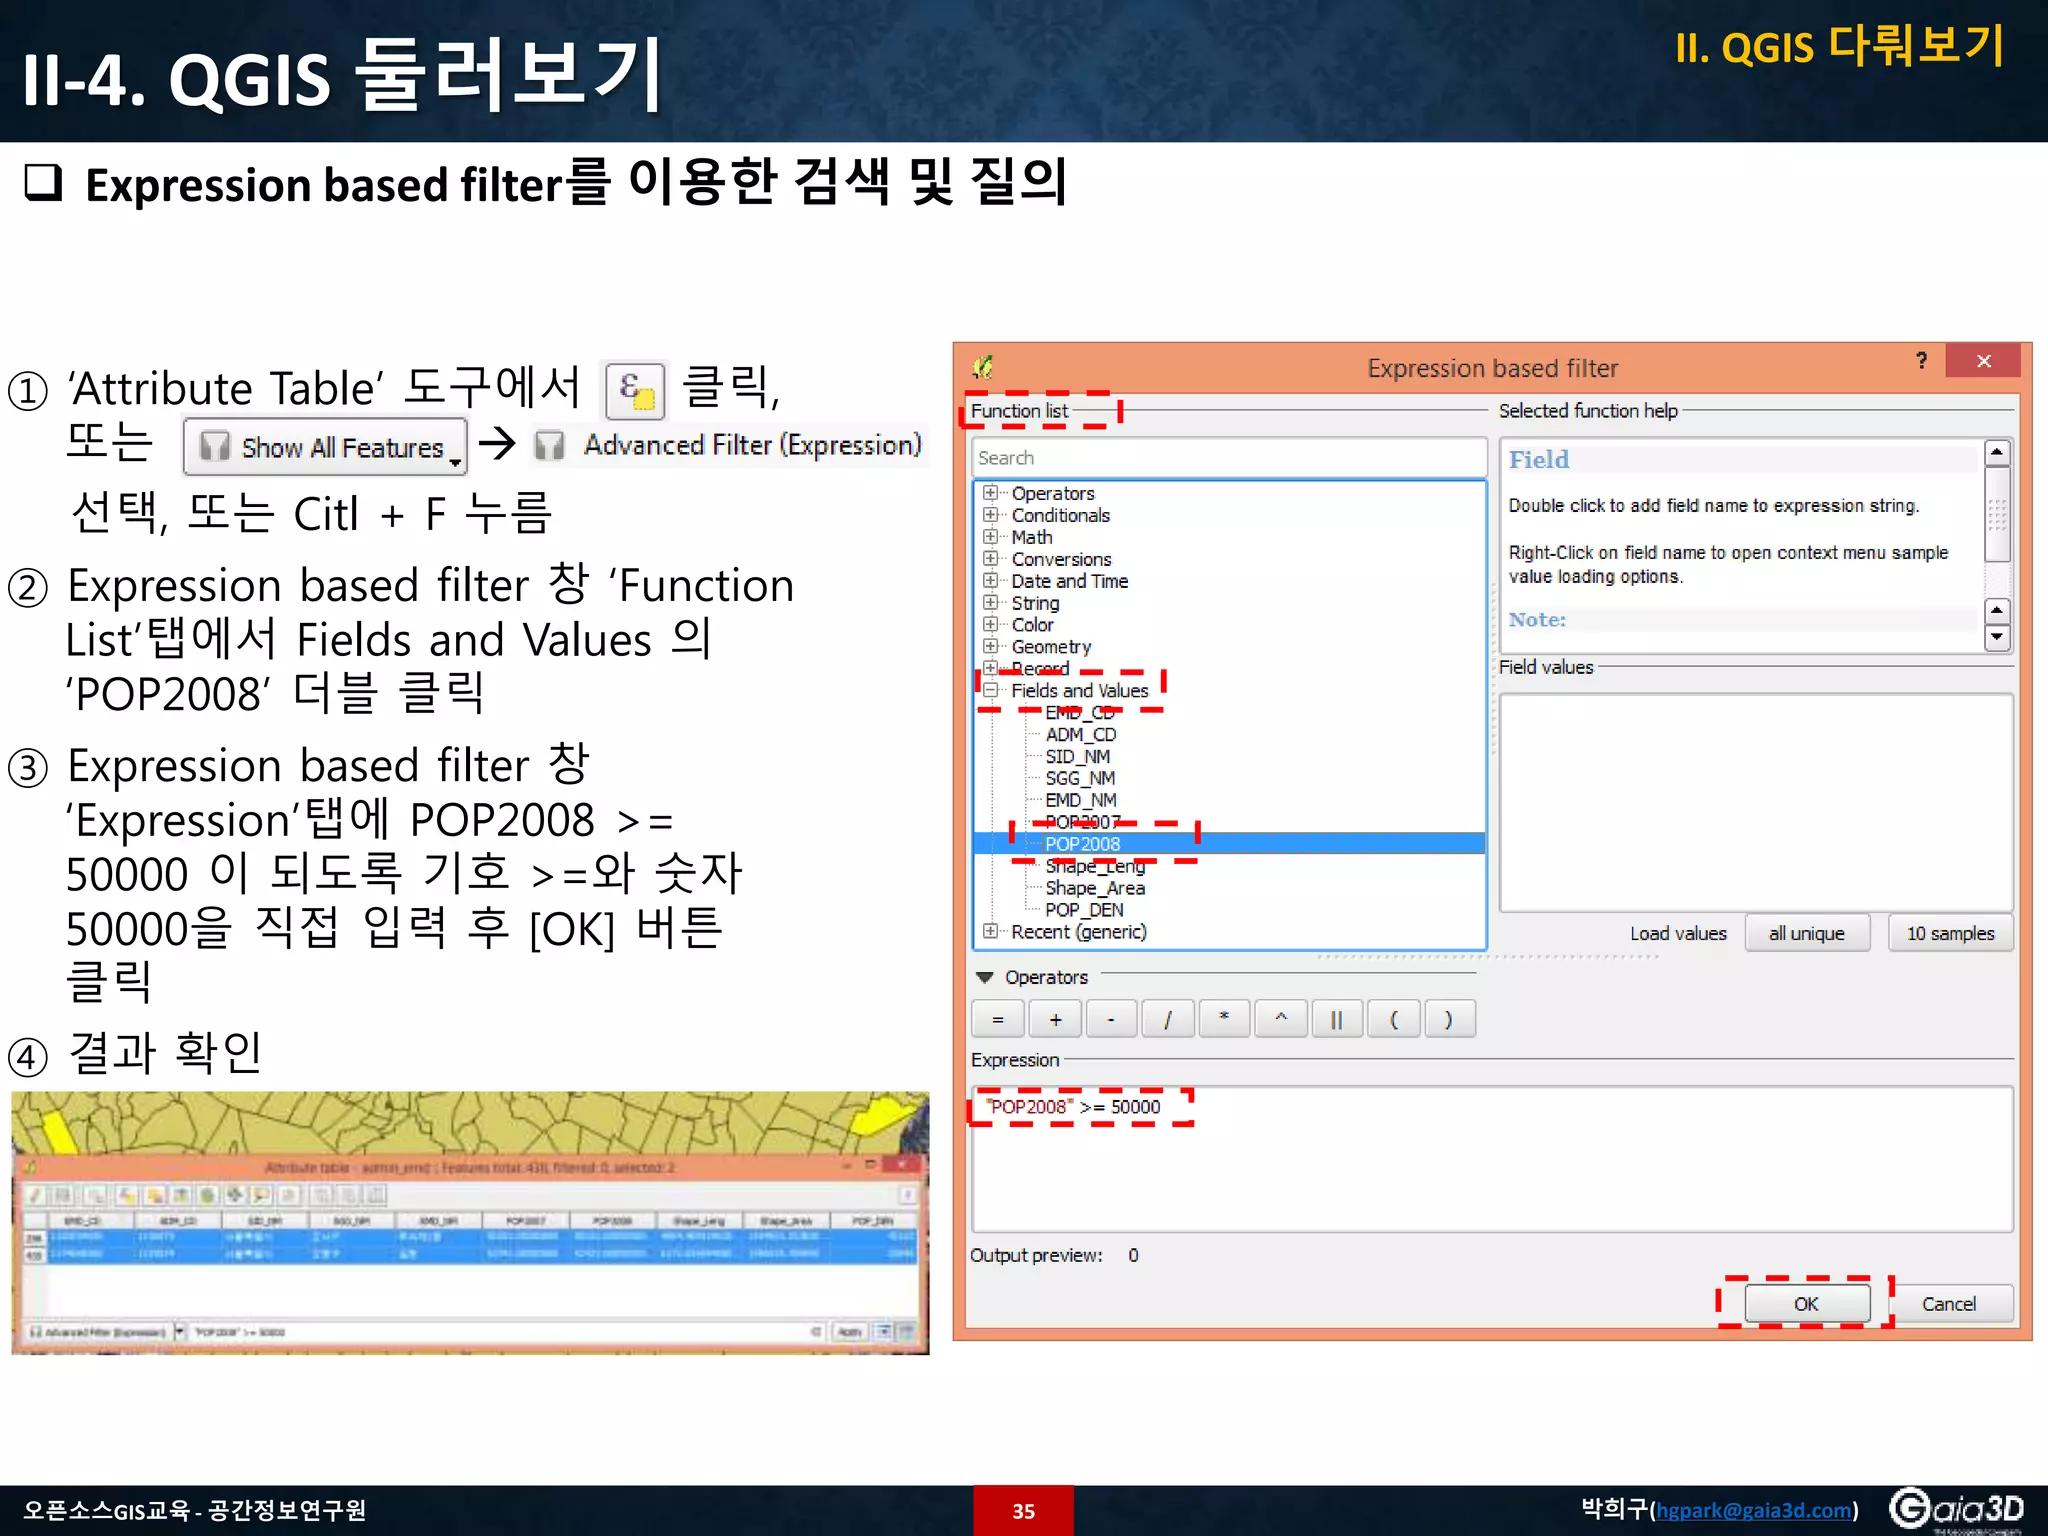This screenshot has width=2048, height=1536.
Task: Load all unique field values
Action: coord(1807,934)
